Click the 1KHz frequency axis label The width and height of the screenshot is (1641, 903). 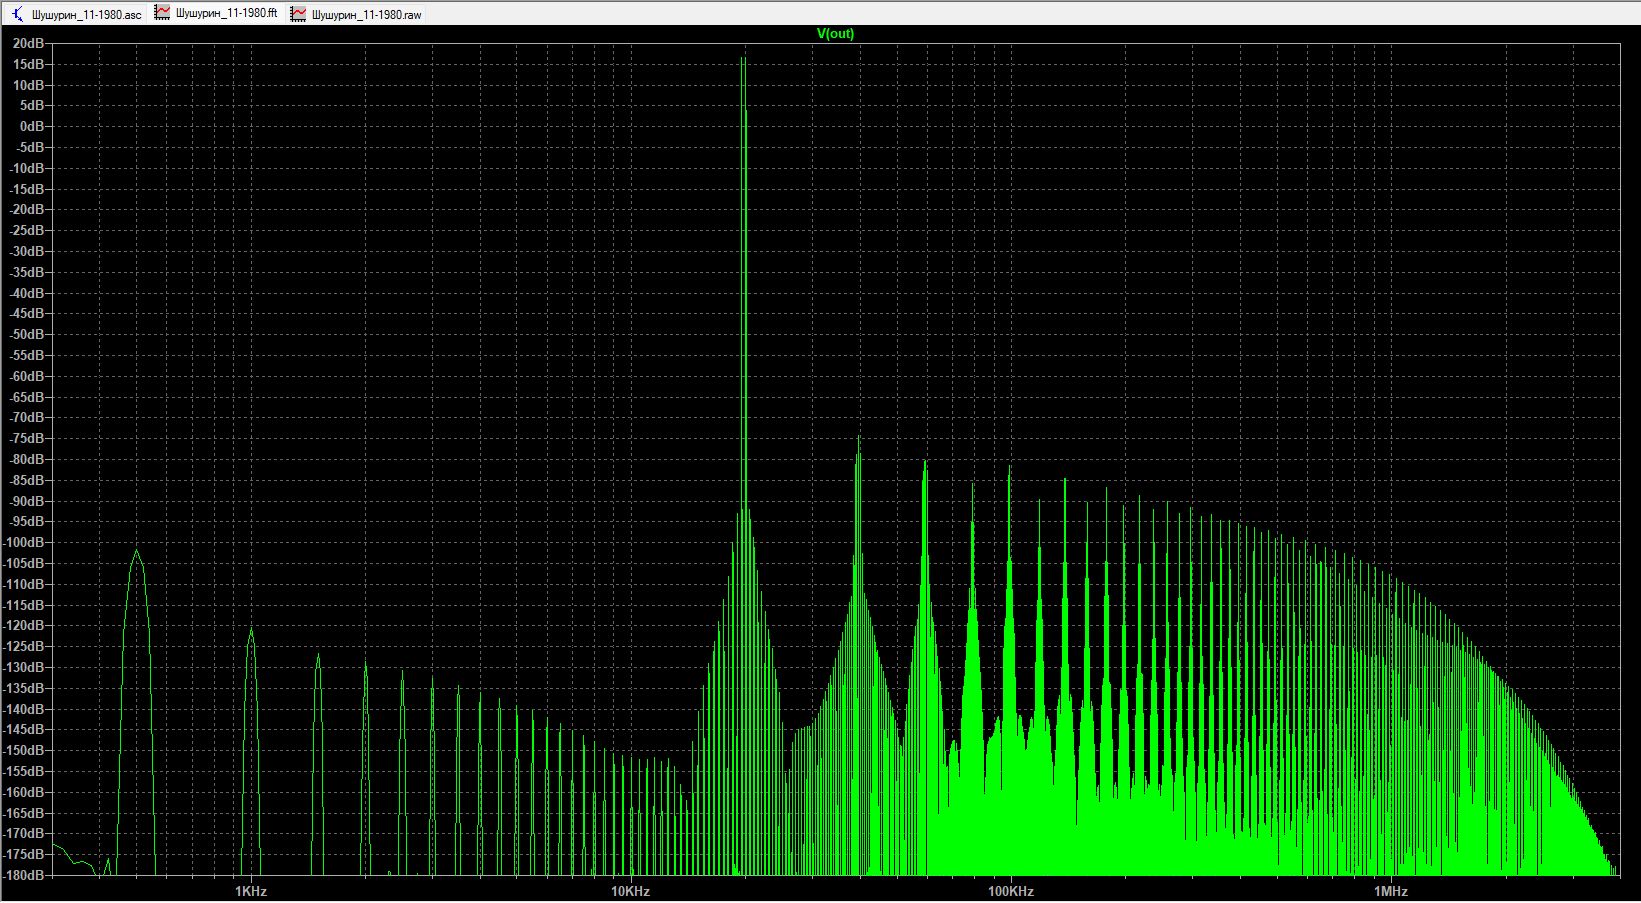point(250,891)
